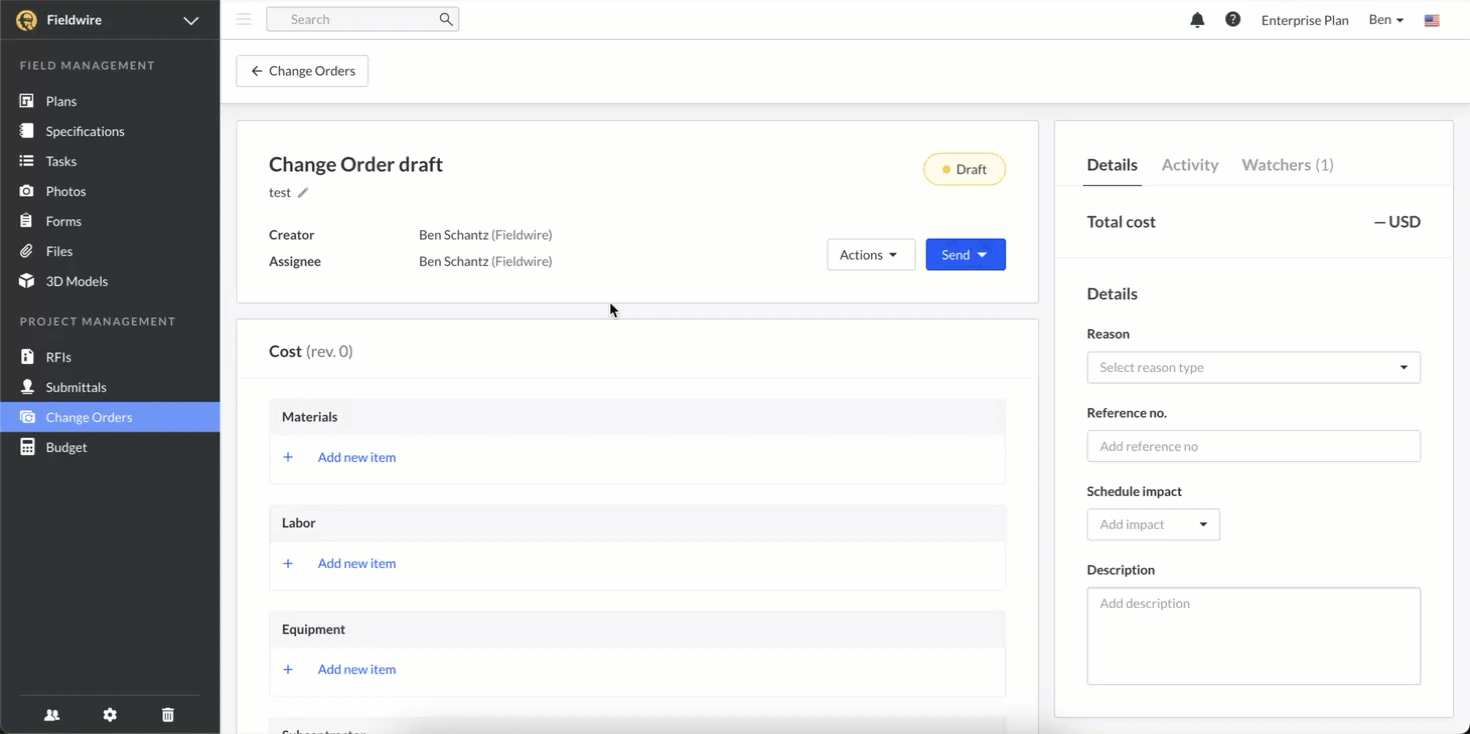Screen dimensions: 1470x734
Task: Open the help question mark icon
Action: pos(1233,20)
